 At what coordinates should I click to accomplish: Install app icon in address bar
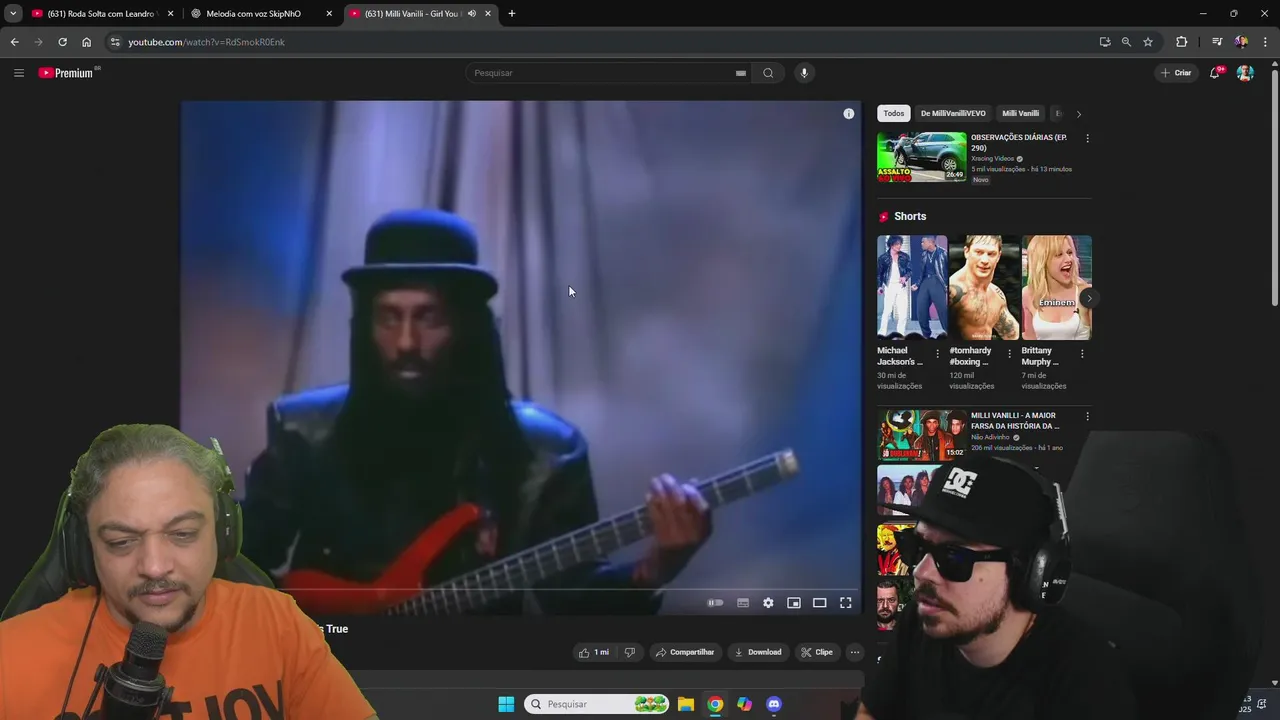pos(1105,42)
